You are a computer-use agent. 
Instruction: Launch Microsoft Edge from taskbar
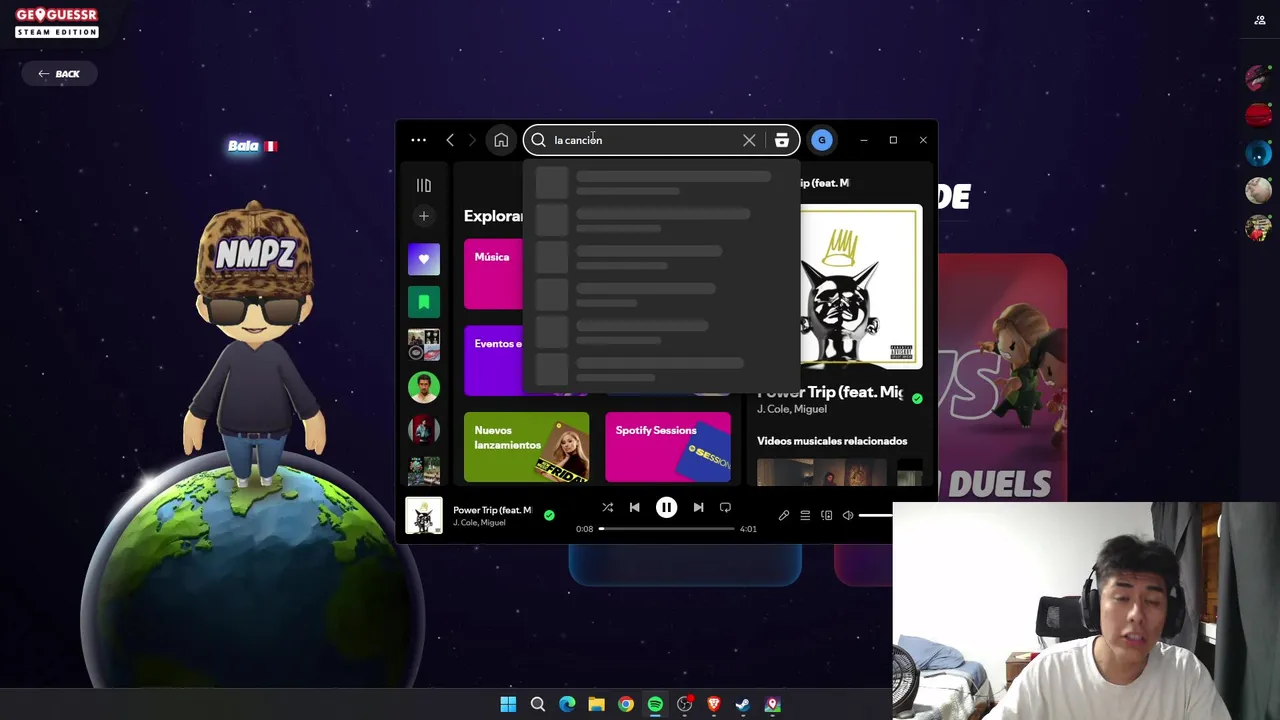[567, 705]
